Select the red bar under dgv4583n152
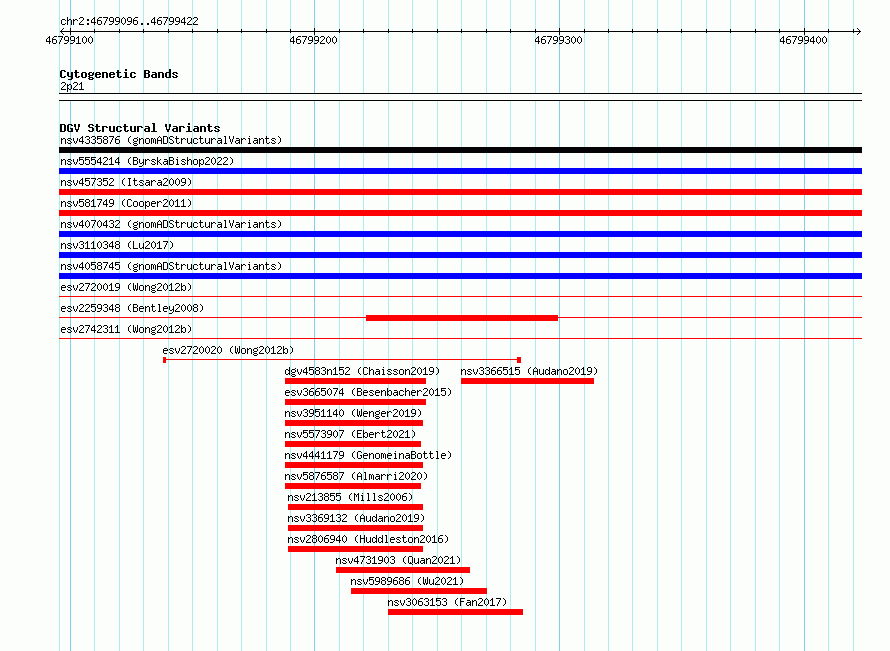The height and width of the screenshot is (651, 890). pyautogui.click(x=355, y=381)
